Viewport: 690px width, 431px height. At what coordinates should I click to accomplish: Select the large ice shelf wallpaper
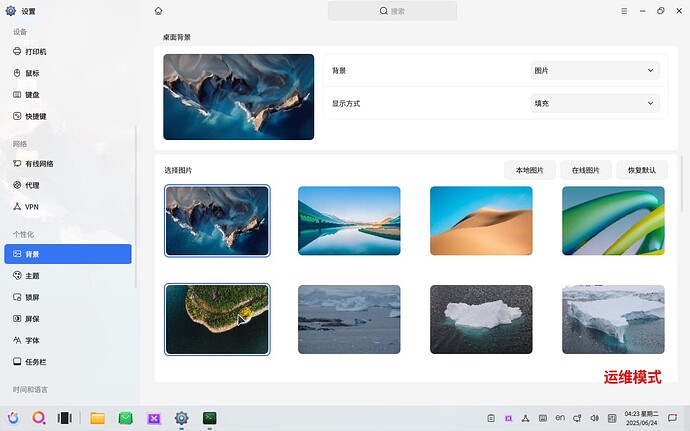click(613, 319)
